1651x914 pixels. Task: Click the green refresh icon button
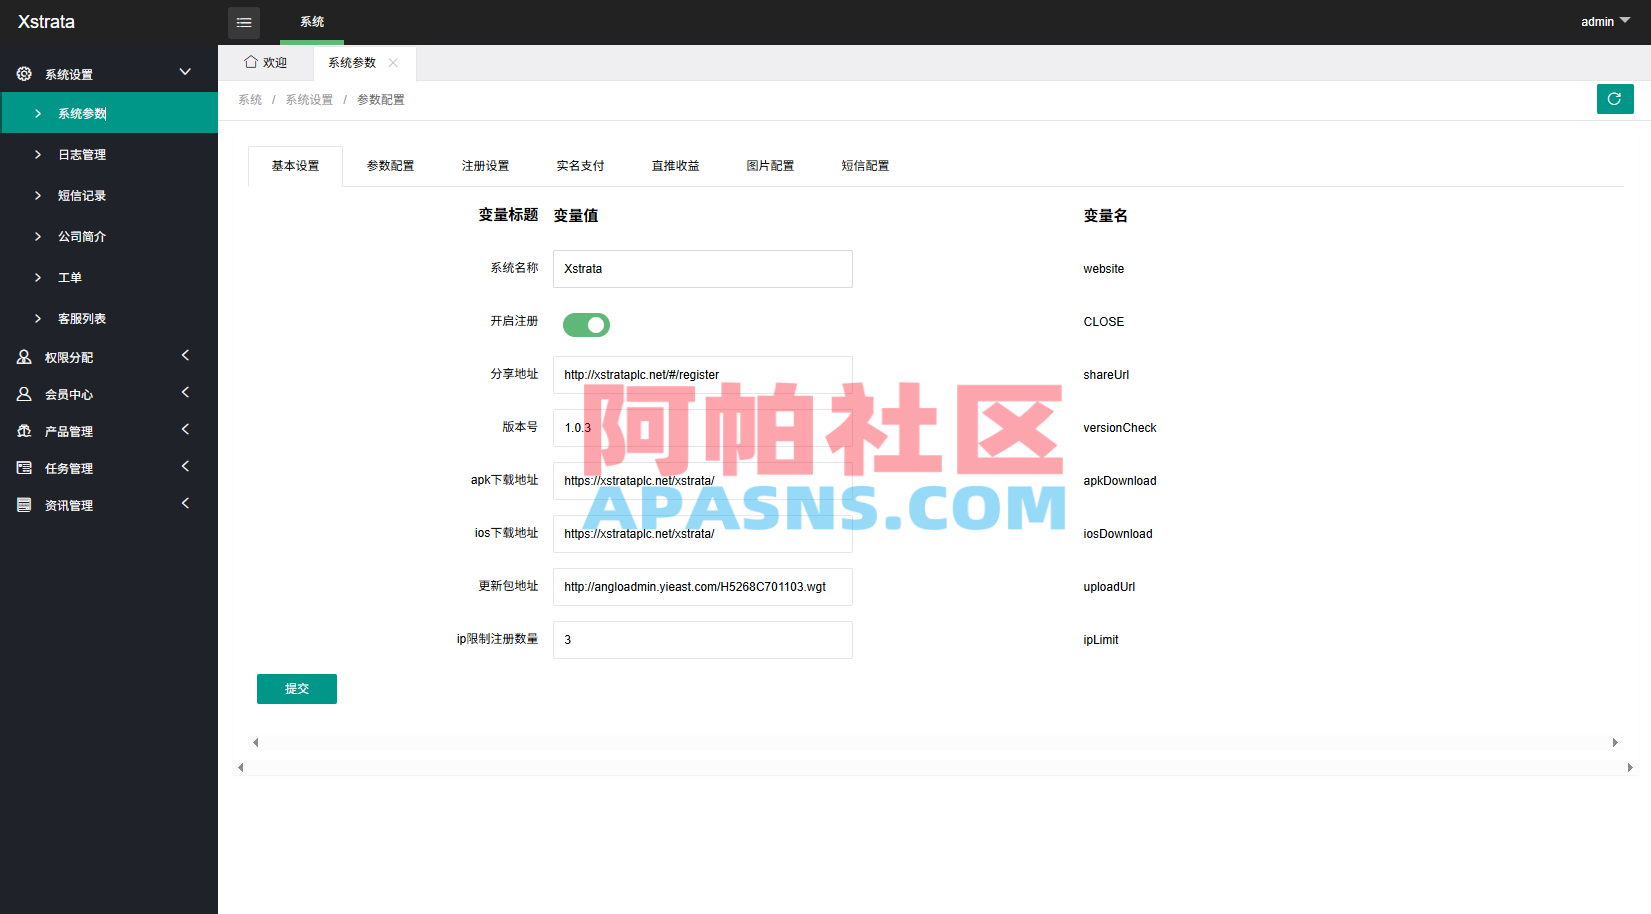tap(1615, 99)
